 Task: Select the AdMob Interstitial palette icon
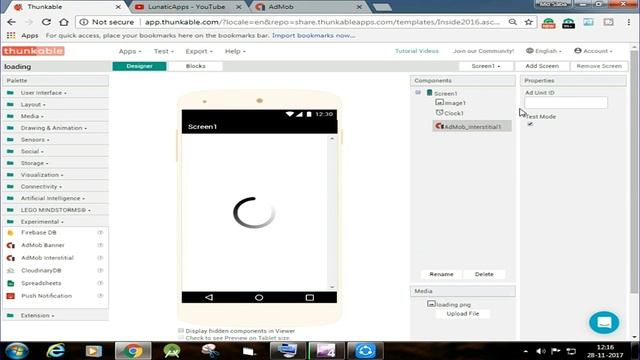coord(11,258)
